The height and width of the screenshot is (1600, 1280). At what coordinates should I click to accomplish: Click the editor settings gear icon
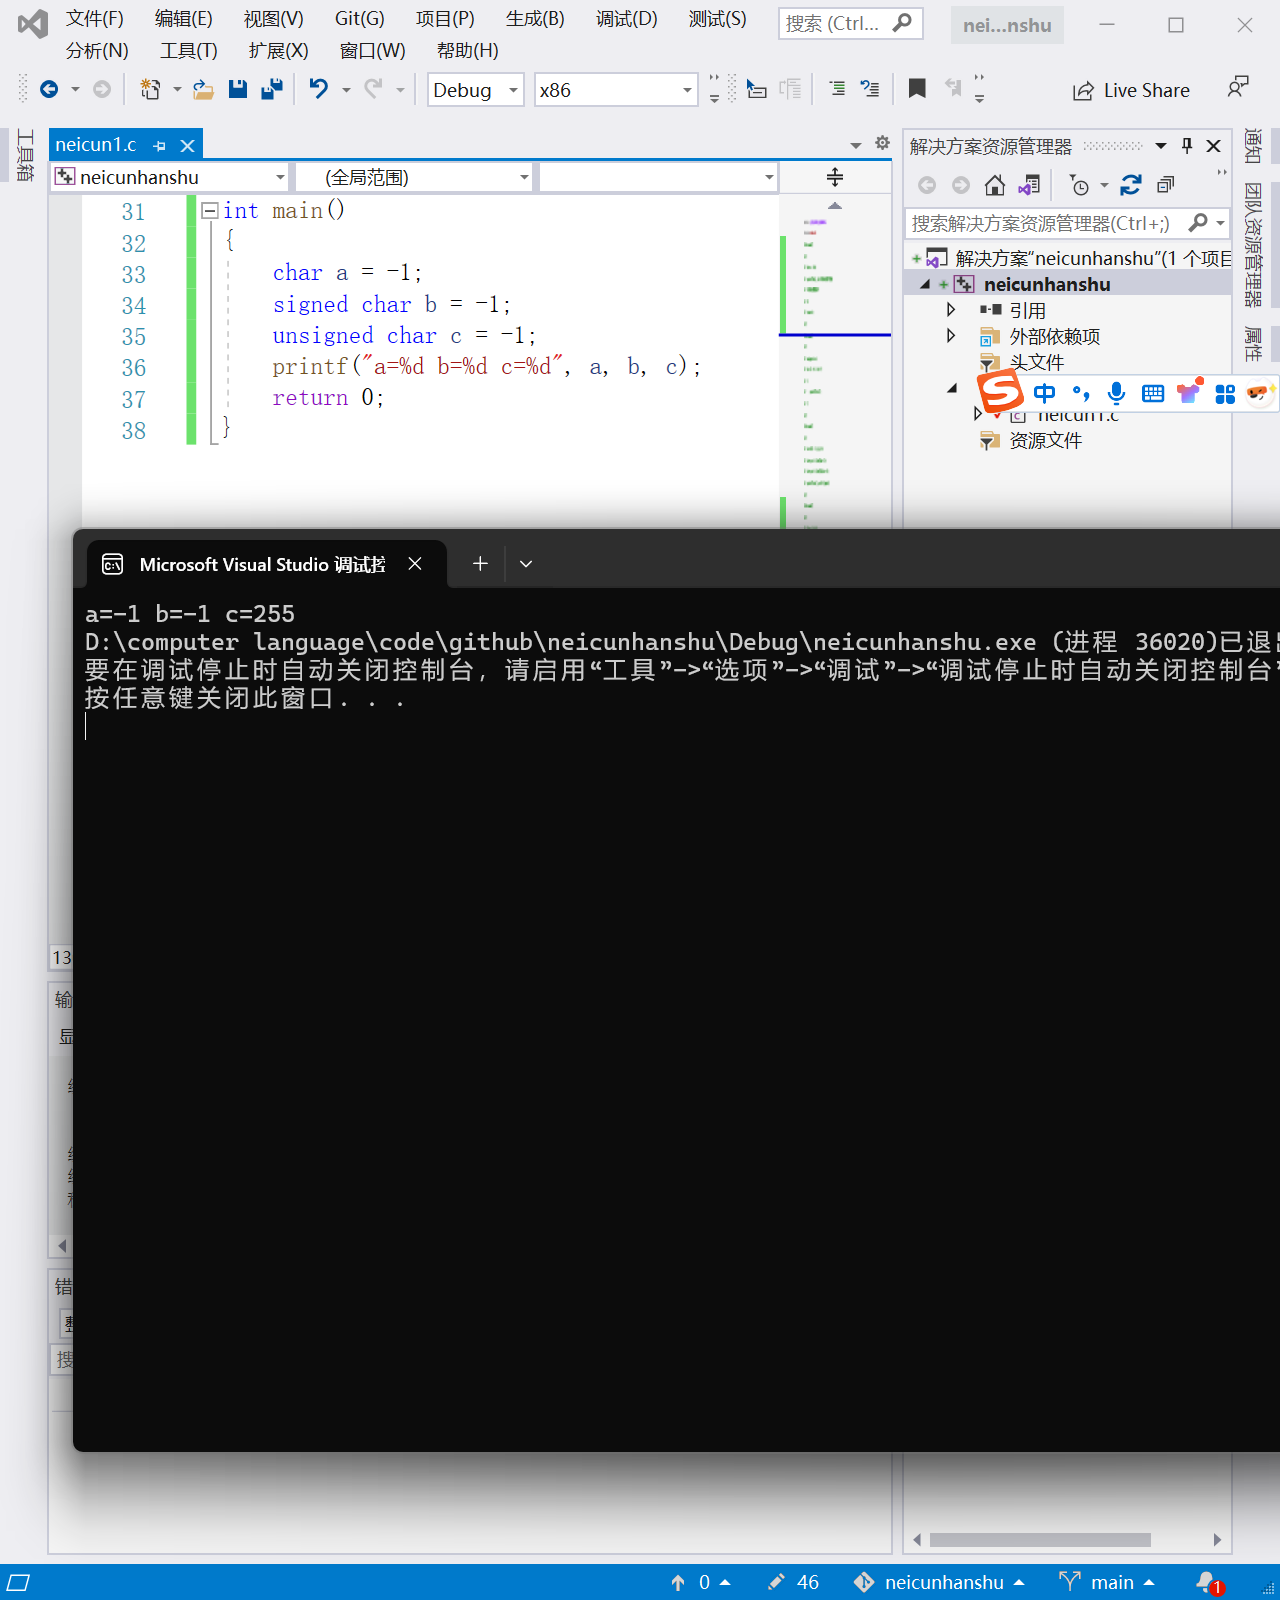point(882,143)
